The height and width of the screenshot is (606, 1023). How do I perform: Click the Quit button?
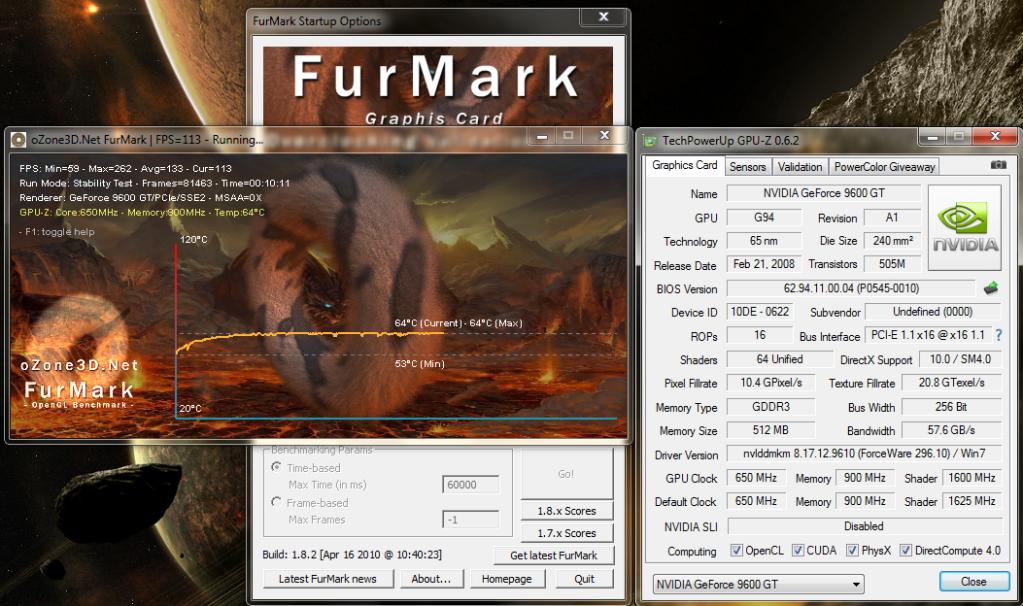(x=584, y=579)
